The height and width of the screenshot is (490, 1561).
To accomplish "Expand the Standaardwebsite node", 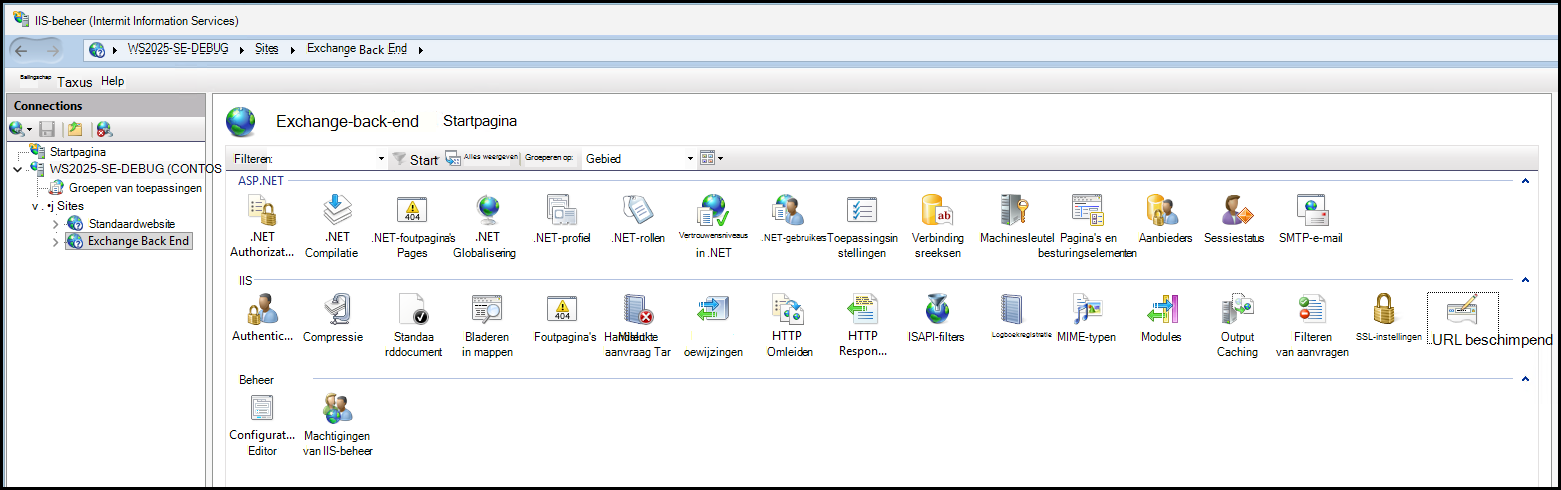I will (x=56, y=224).
